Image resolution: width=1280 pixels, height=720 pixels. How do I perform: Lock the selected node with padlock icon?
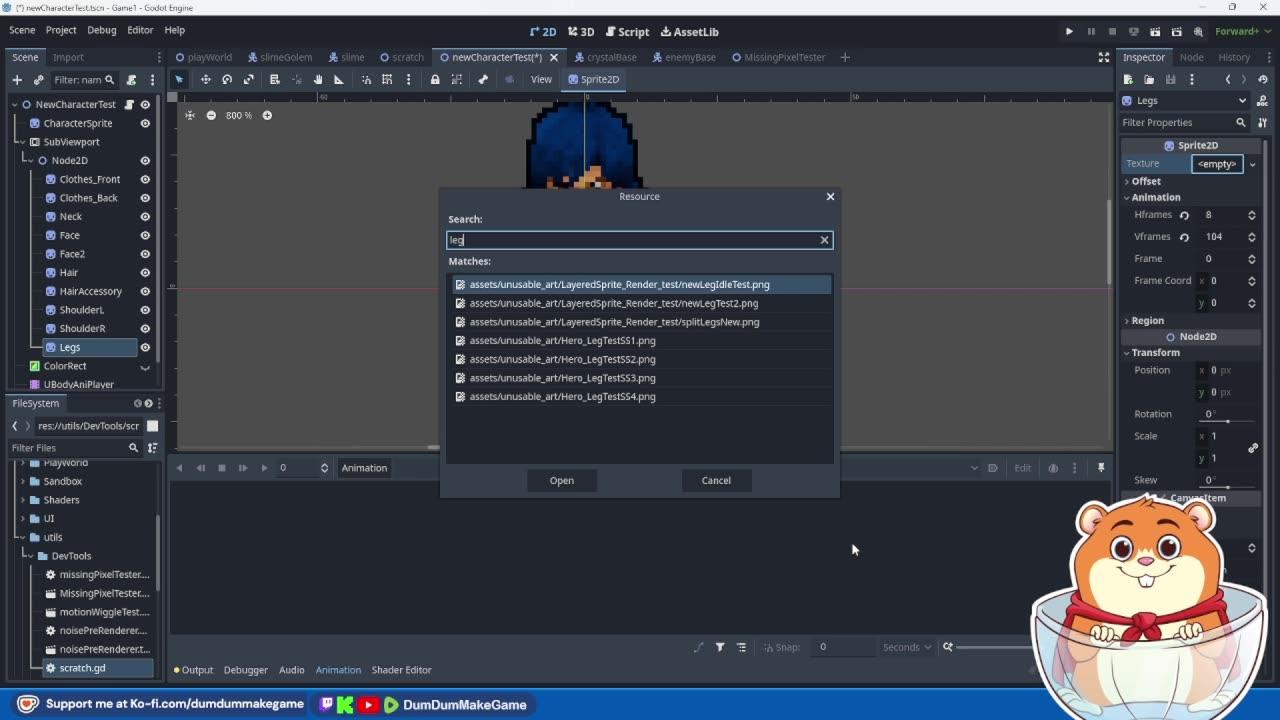click(x=435, y=79)
